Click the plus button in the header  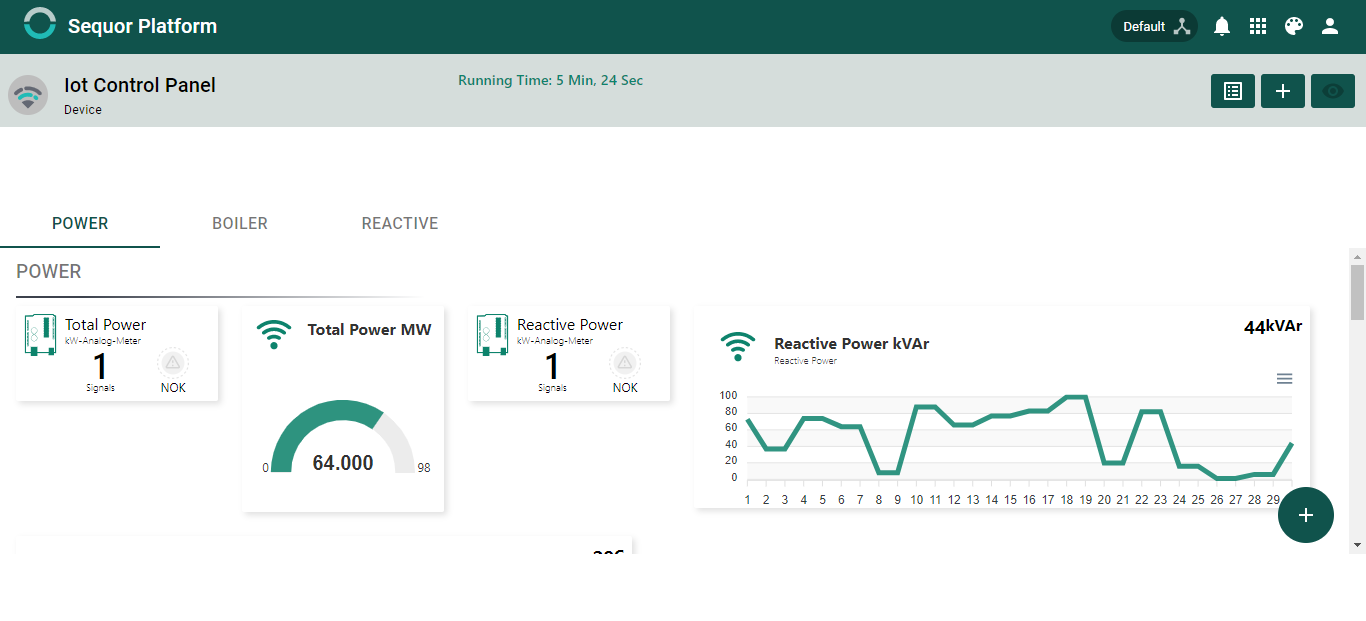click(1283, 91)
